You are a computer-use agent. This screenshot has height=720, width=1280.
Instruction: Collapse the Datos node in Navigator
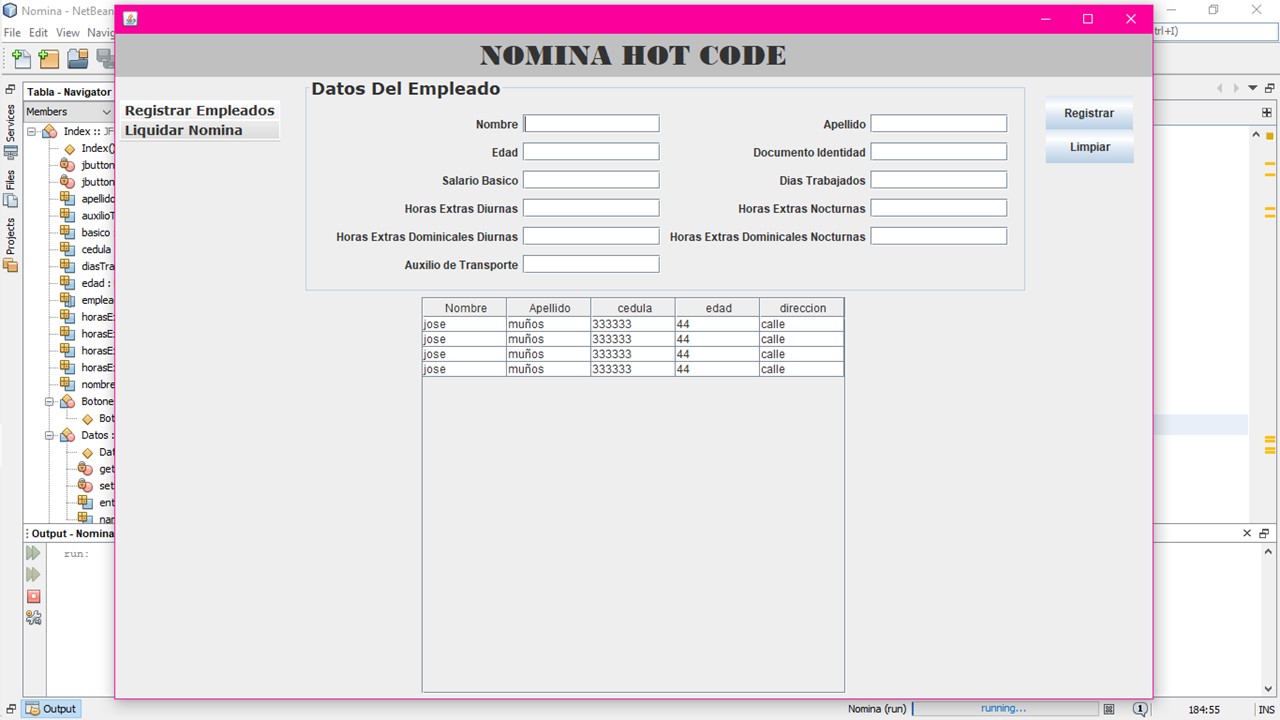(49, 435)
